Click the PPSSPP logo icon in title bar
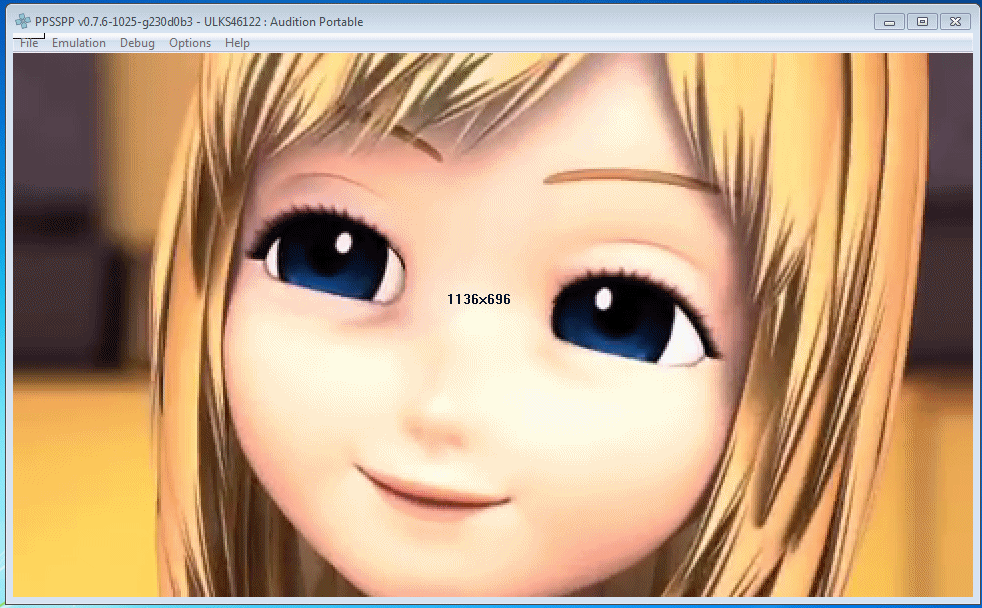Screen dimensions: 982x608 [23, 22]
